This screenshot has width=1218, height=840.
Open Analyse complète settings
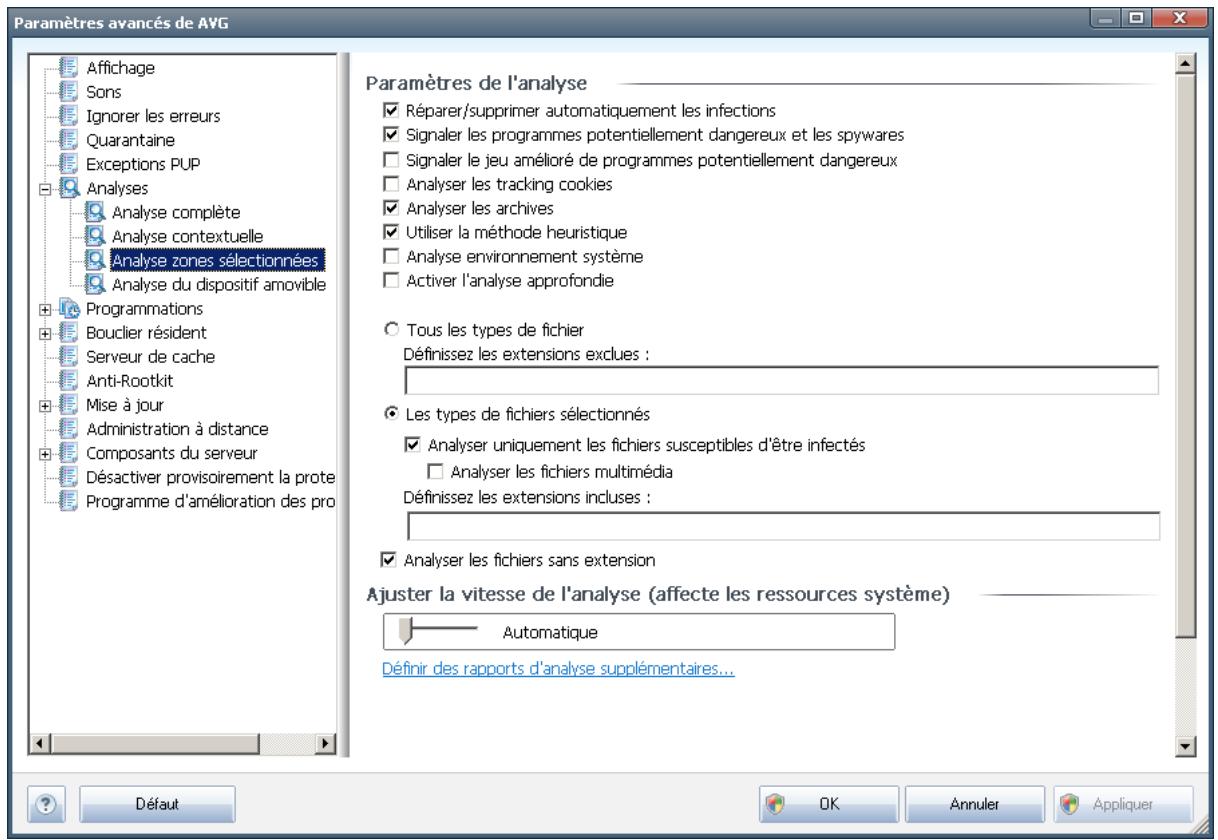tap(176, 213)
